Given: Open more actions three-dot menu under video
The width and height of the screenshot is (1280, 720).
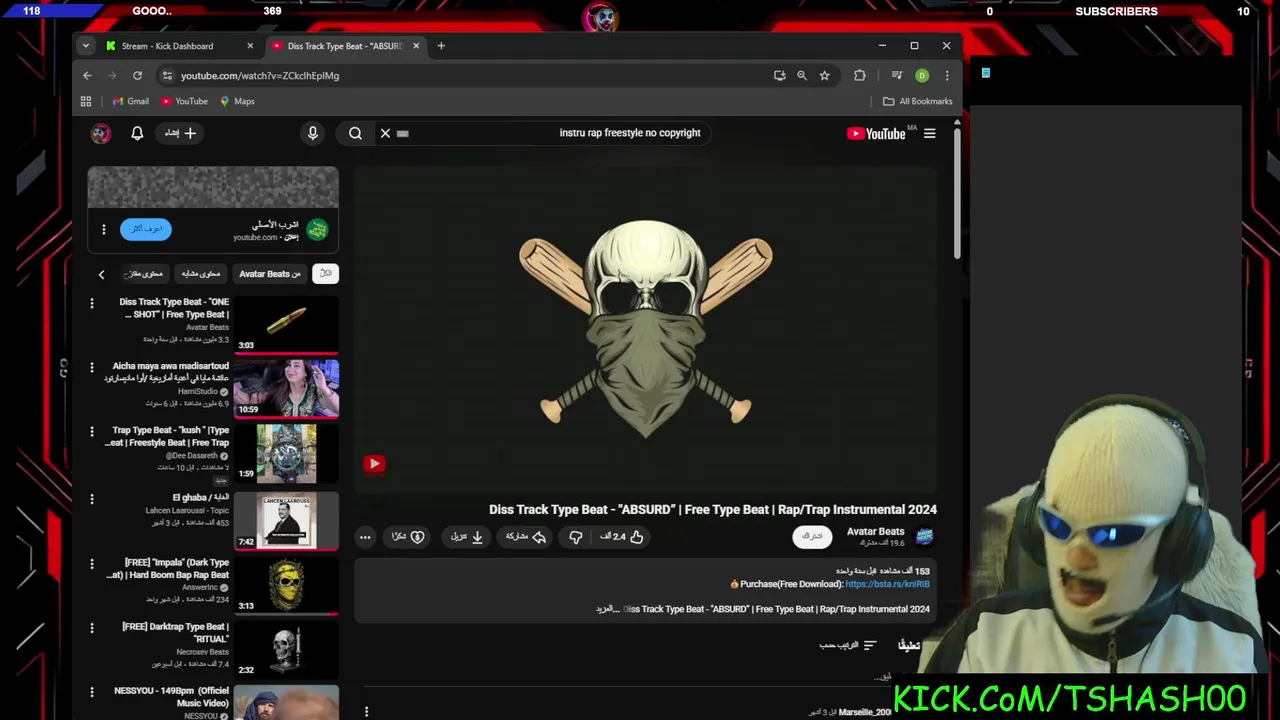Looking at the screenshot, I should (x=365, y=537).
